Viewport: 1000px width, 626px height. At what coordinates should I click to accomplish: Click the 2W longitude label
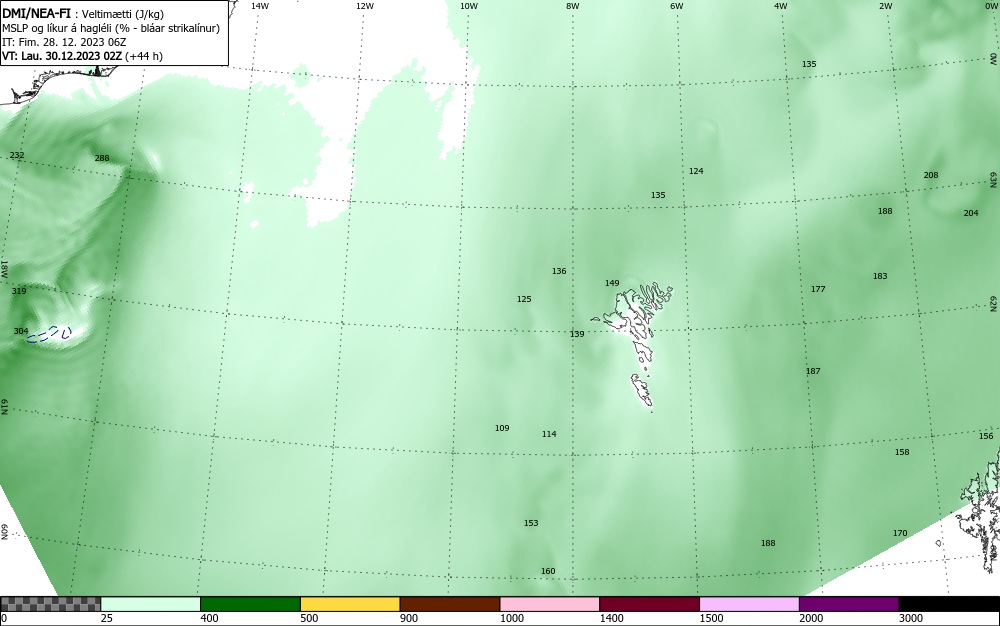pos(886,6)
